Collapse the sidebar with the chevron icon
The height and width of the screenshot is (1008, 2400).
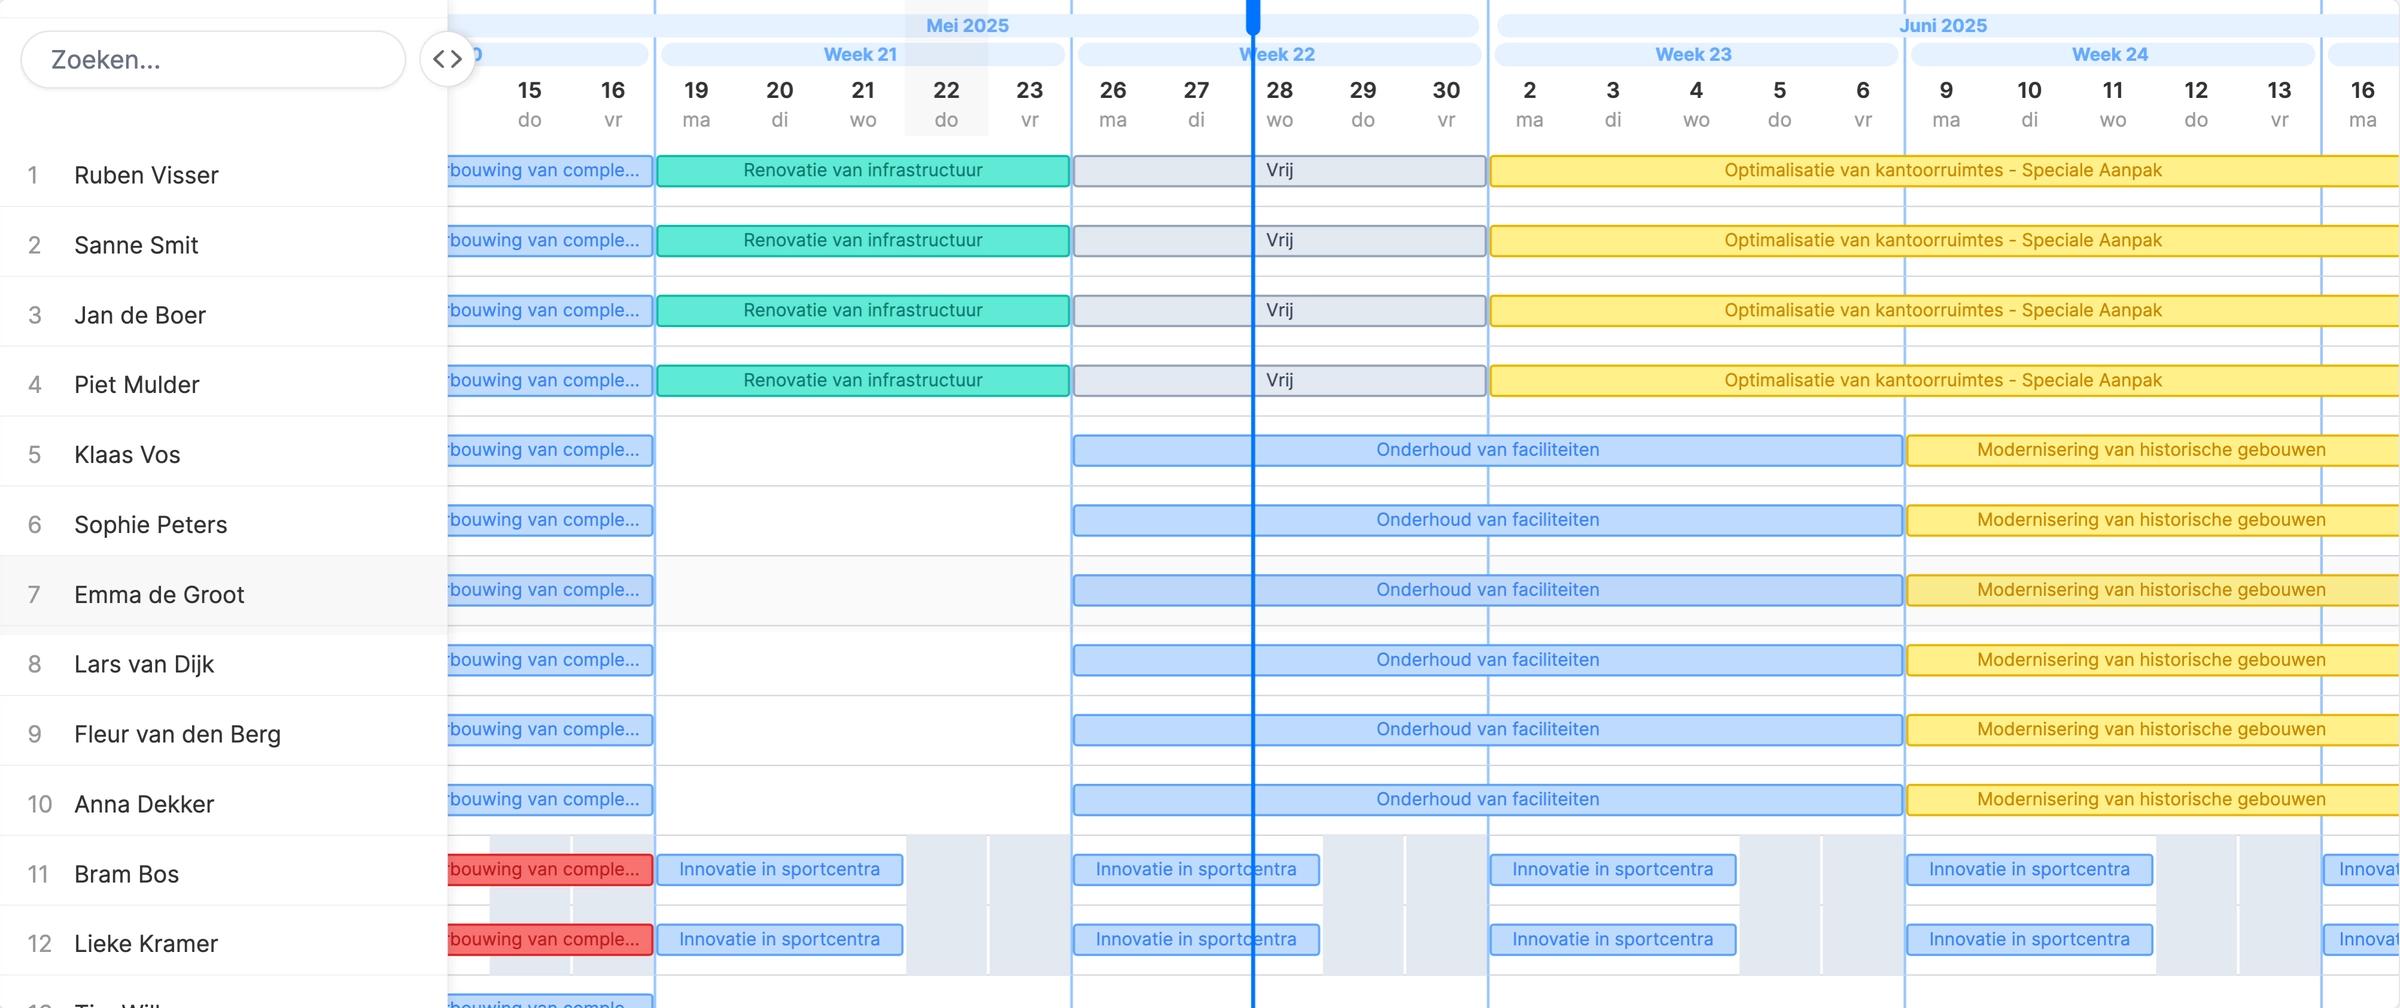click(447, 58)
